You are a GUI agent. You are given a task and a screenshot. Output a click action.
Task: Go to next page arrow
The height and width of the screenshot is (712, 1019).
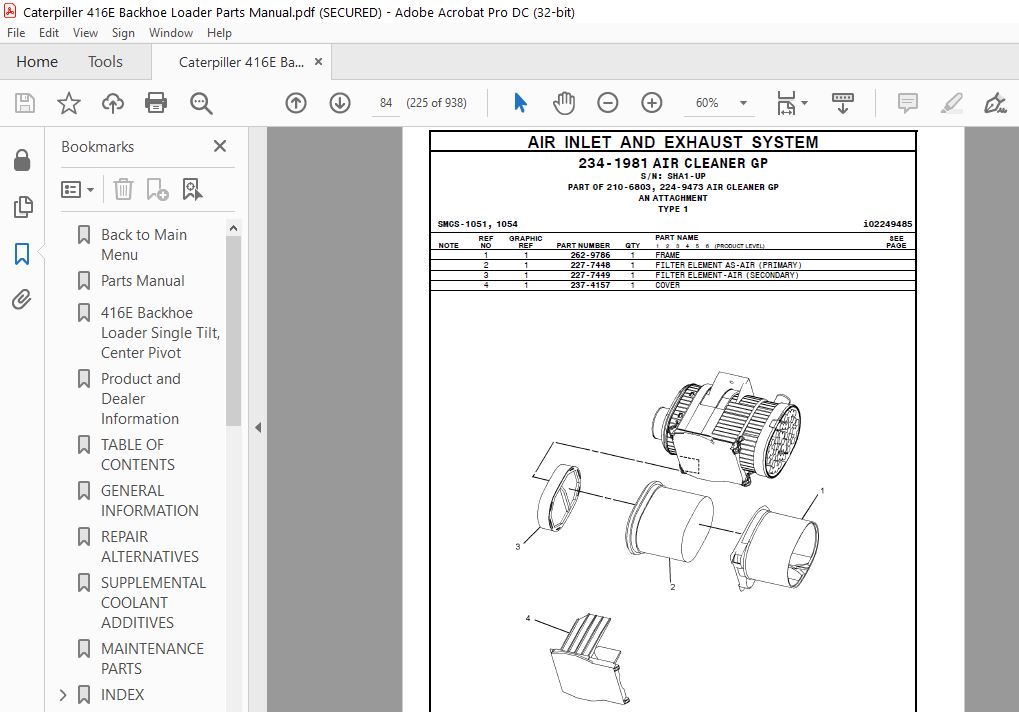point(340,103)
